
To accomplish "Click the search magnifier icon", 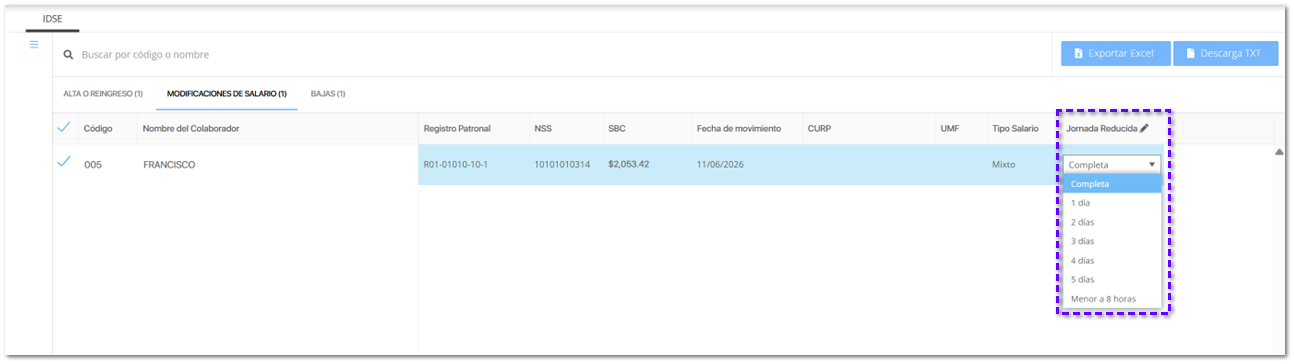I will point(69,54).
